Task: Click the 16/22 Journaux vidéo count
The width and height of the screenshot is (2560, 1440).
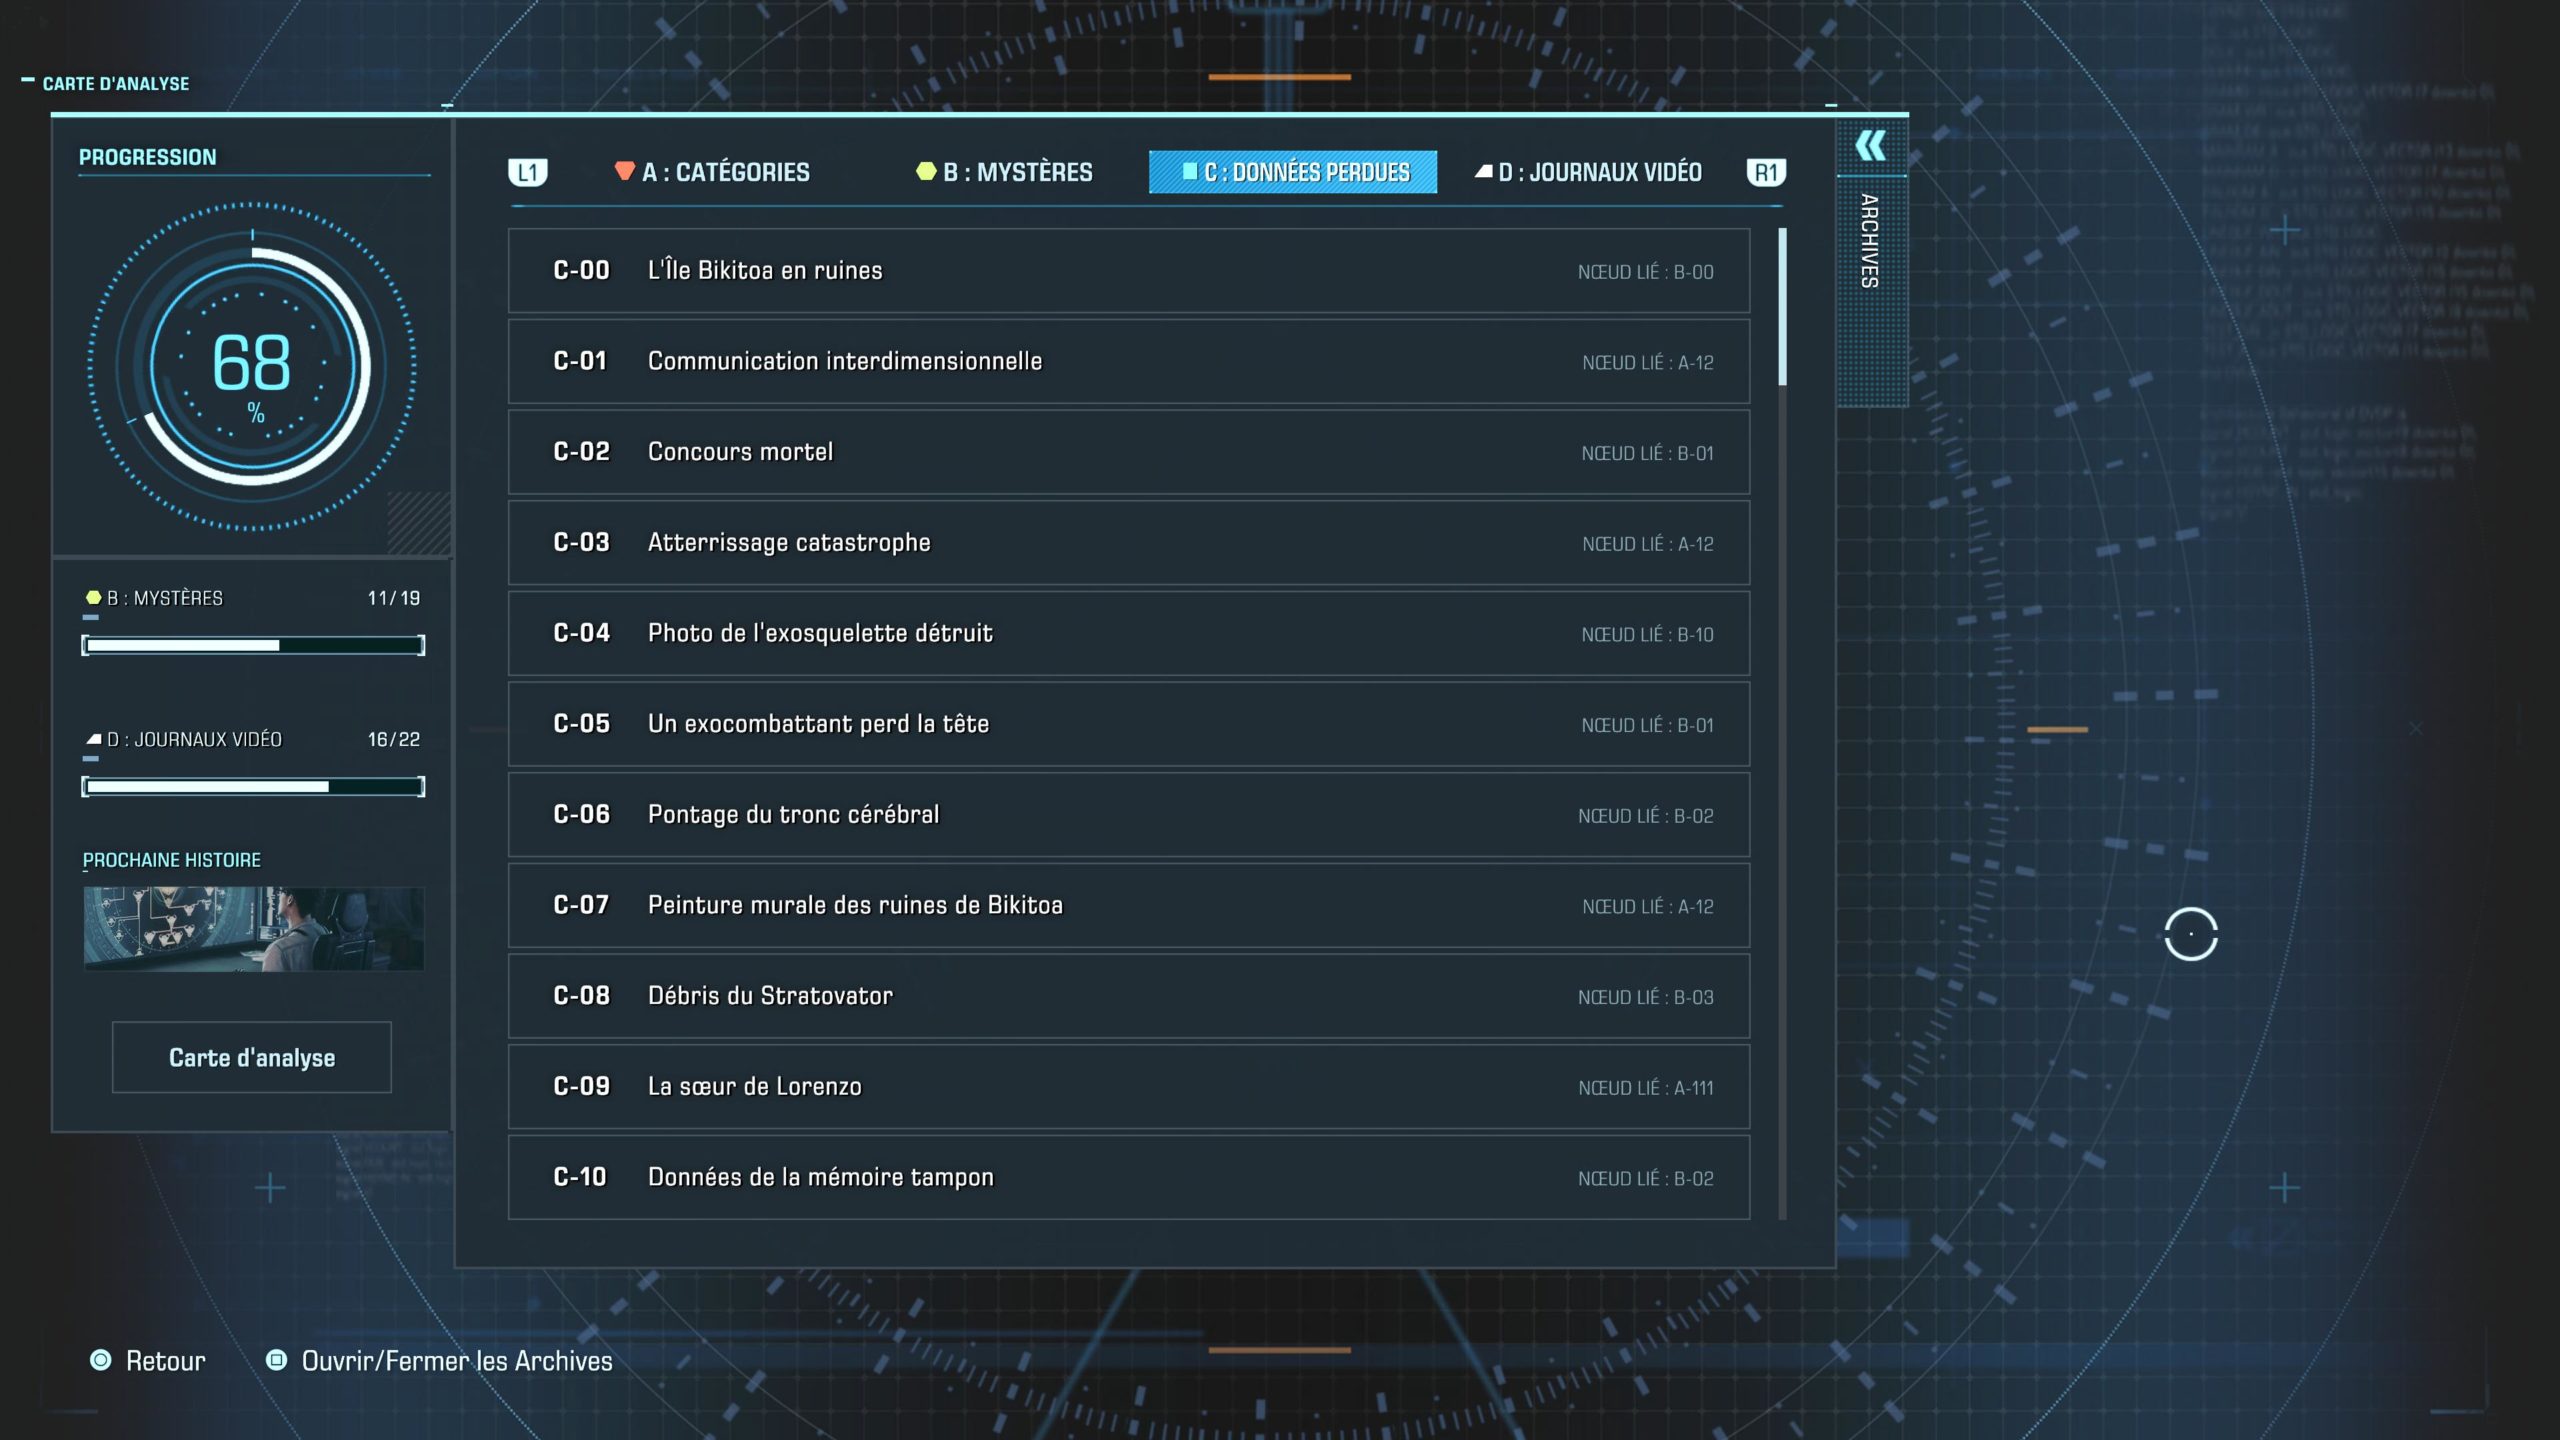Action: 394,739
